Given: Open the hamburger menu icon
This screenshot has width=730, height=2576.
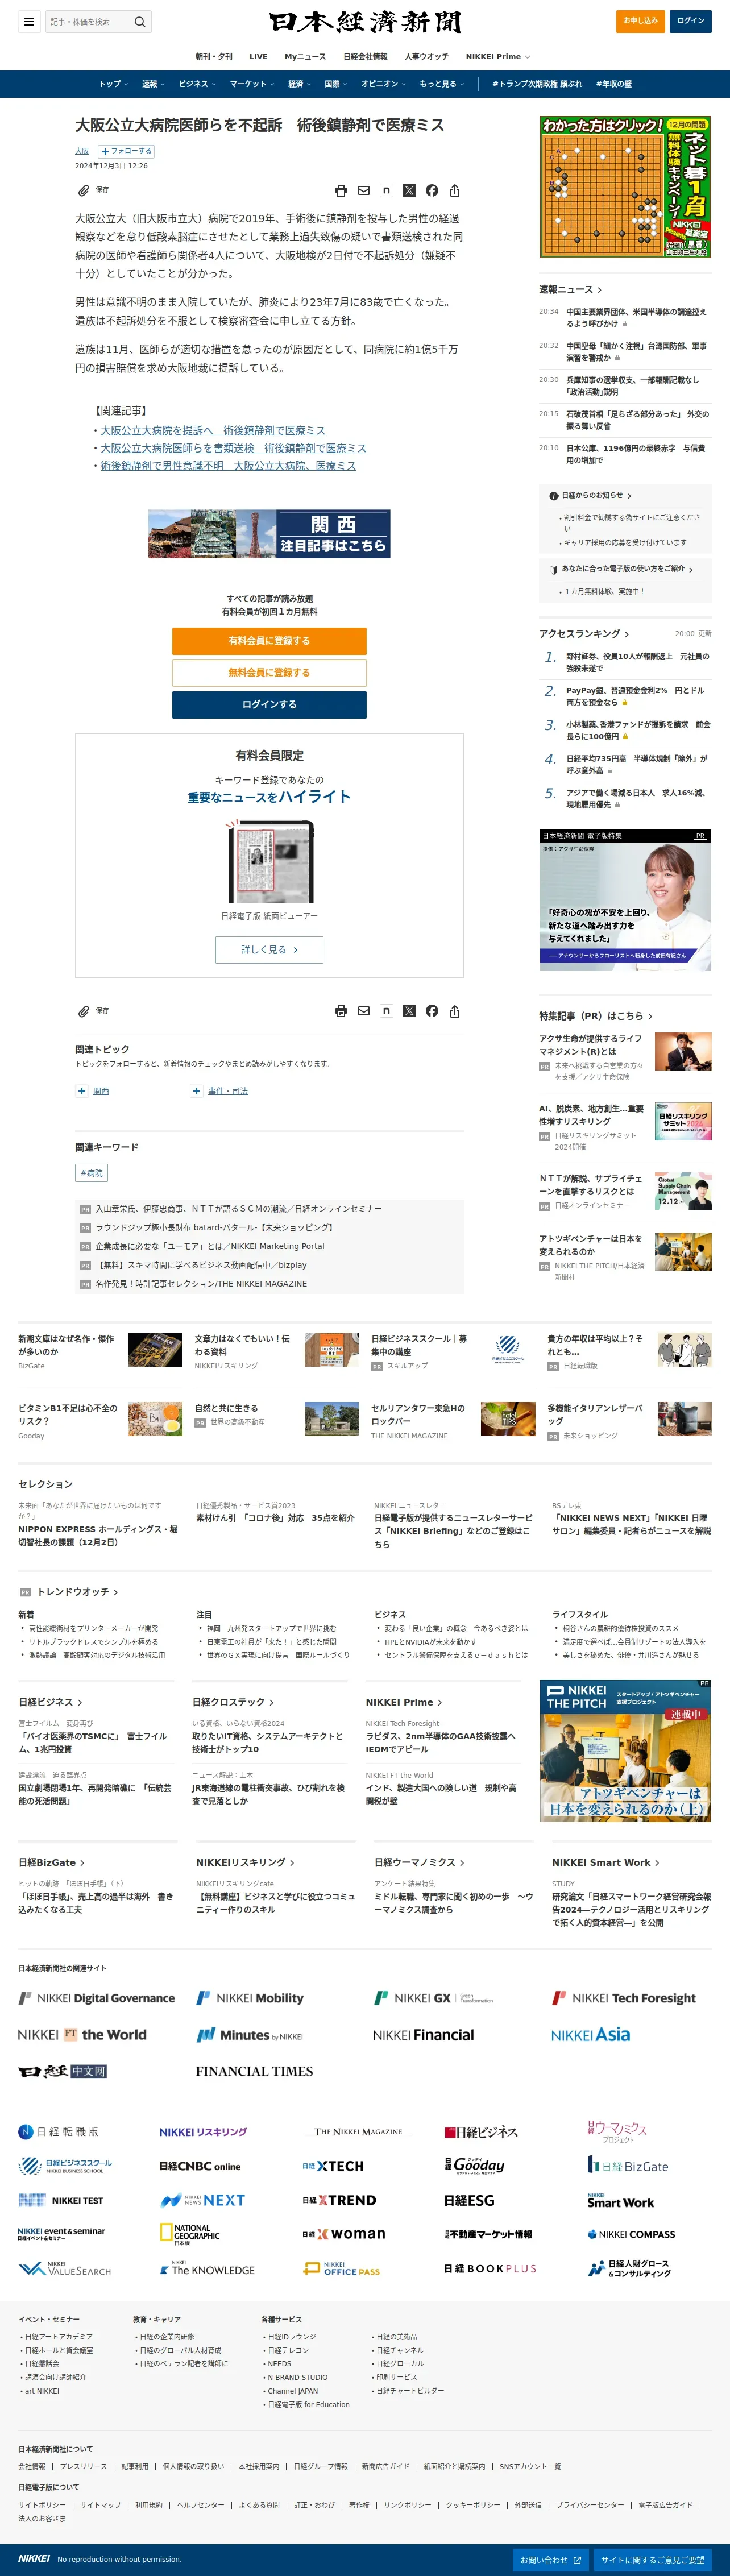Looking at the screenshot, I should tap(29, 21).
